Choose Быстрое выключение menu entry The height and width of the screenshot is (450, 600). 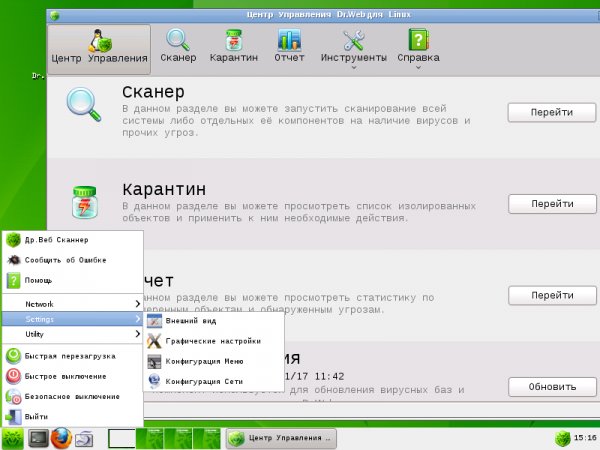tap(73, 377)
